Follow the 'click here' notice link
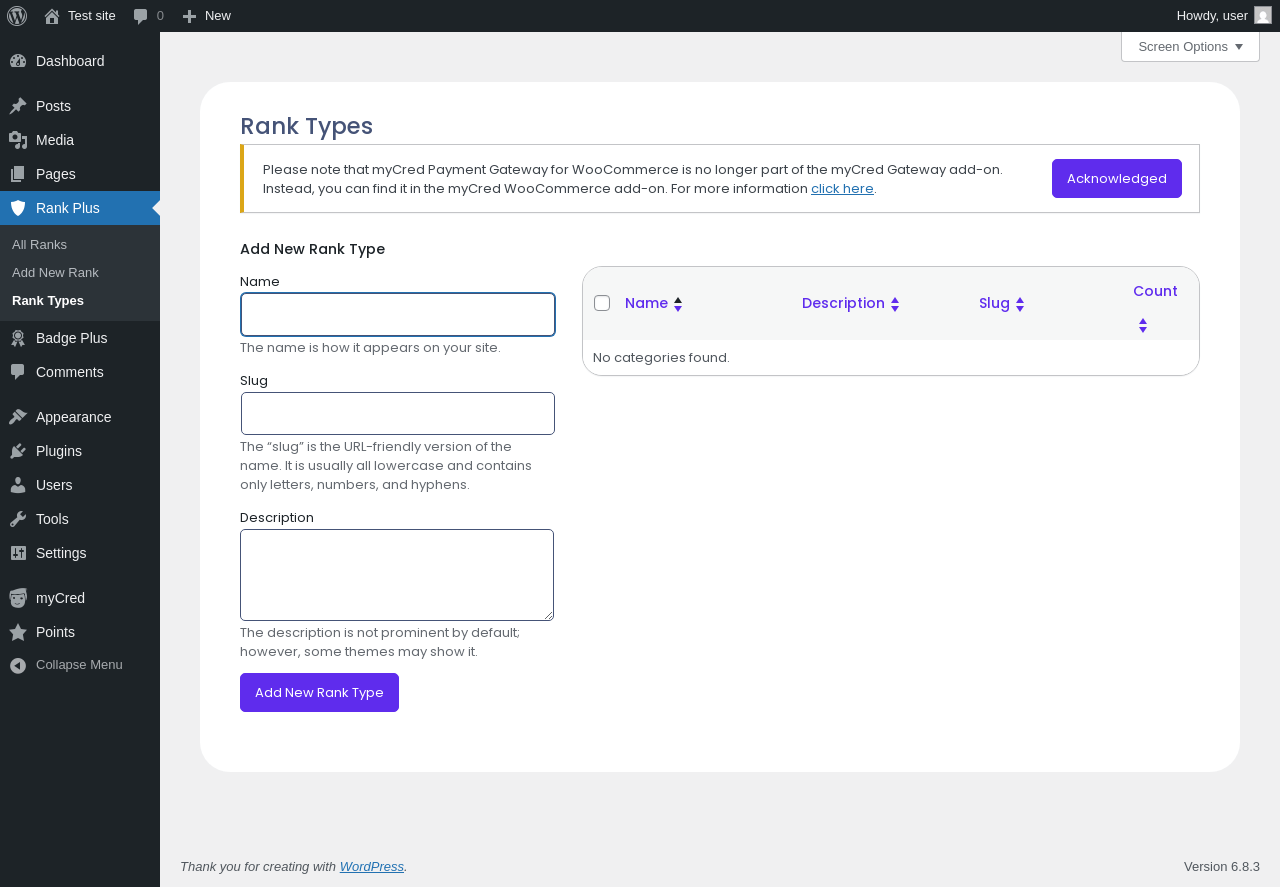1280x887 pixels. coord(842,189)
